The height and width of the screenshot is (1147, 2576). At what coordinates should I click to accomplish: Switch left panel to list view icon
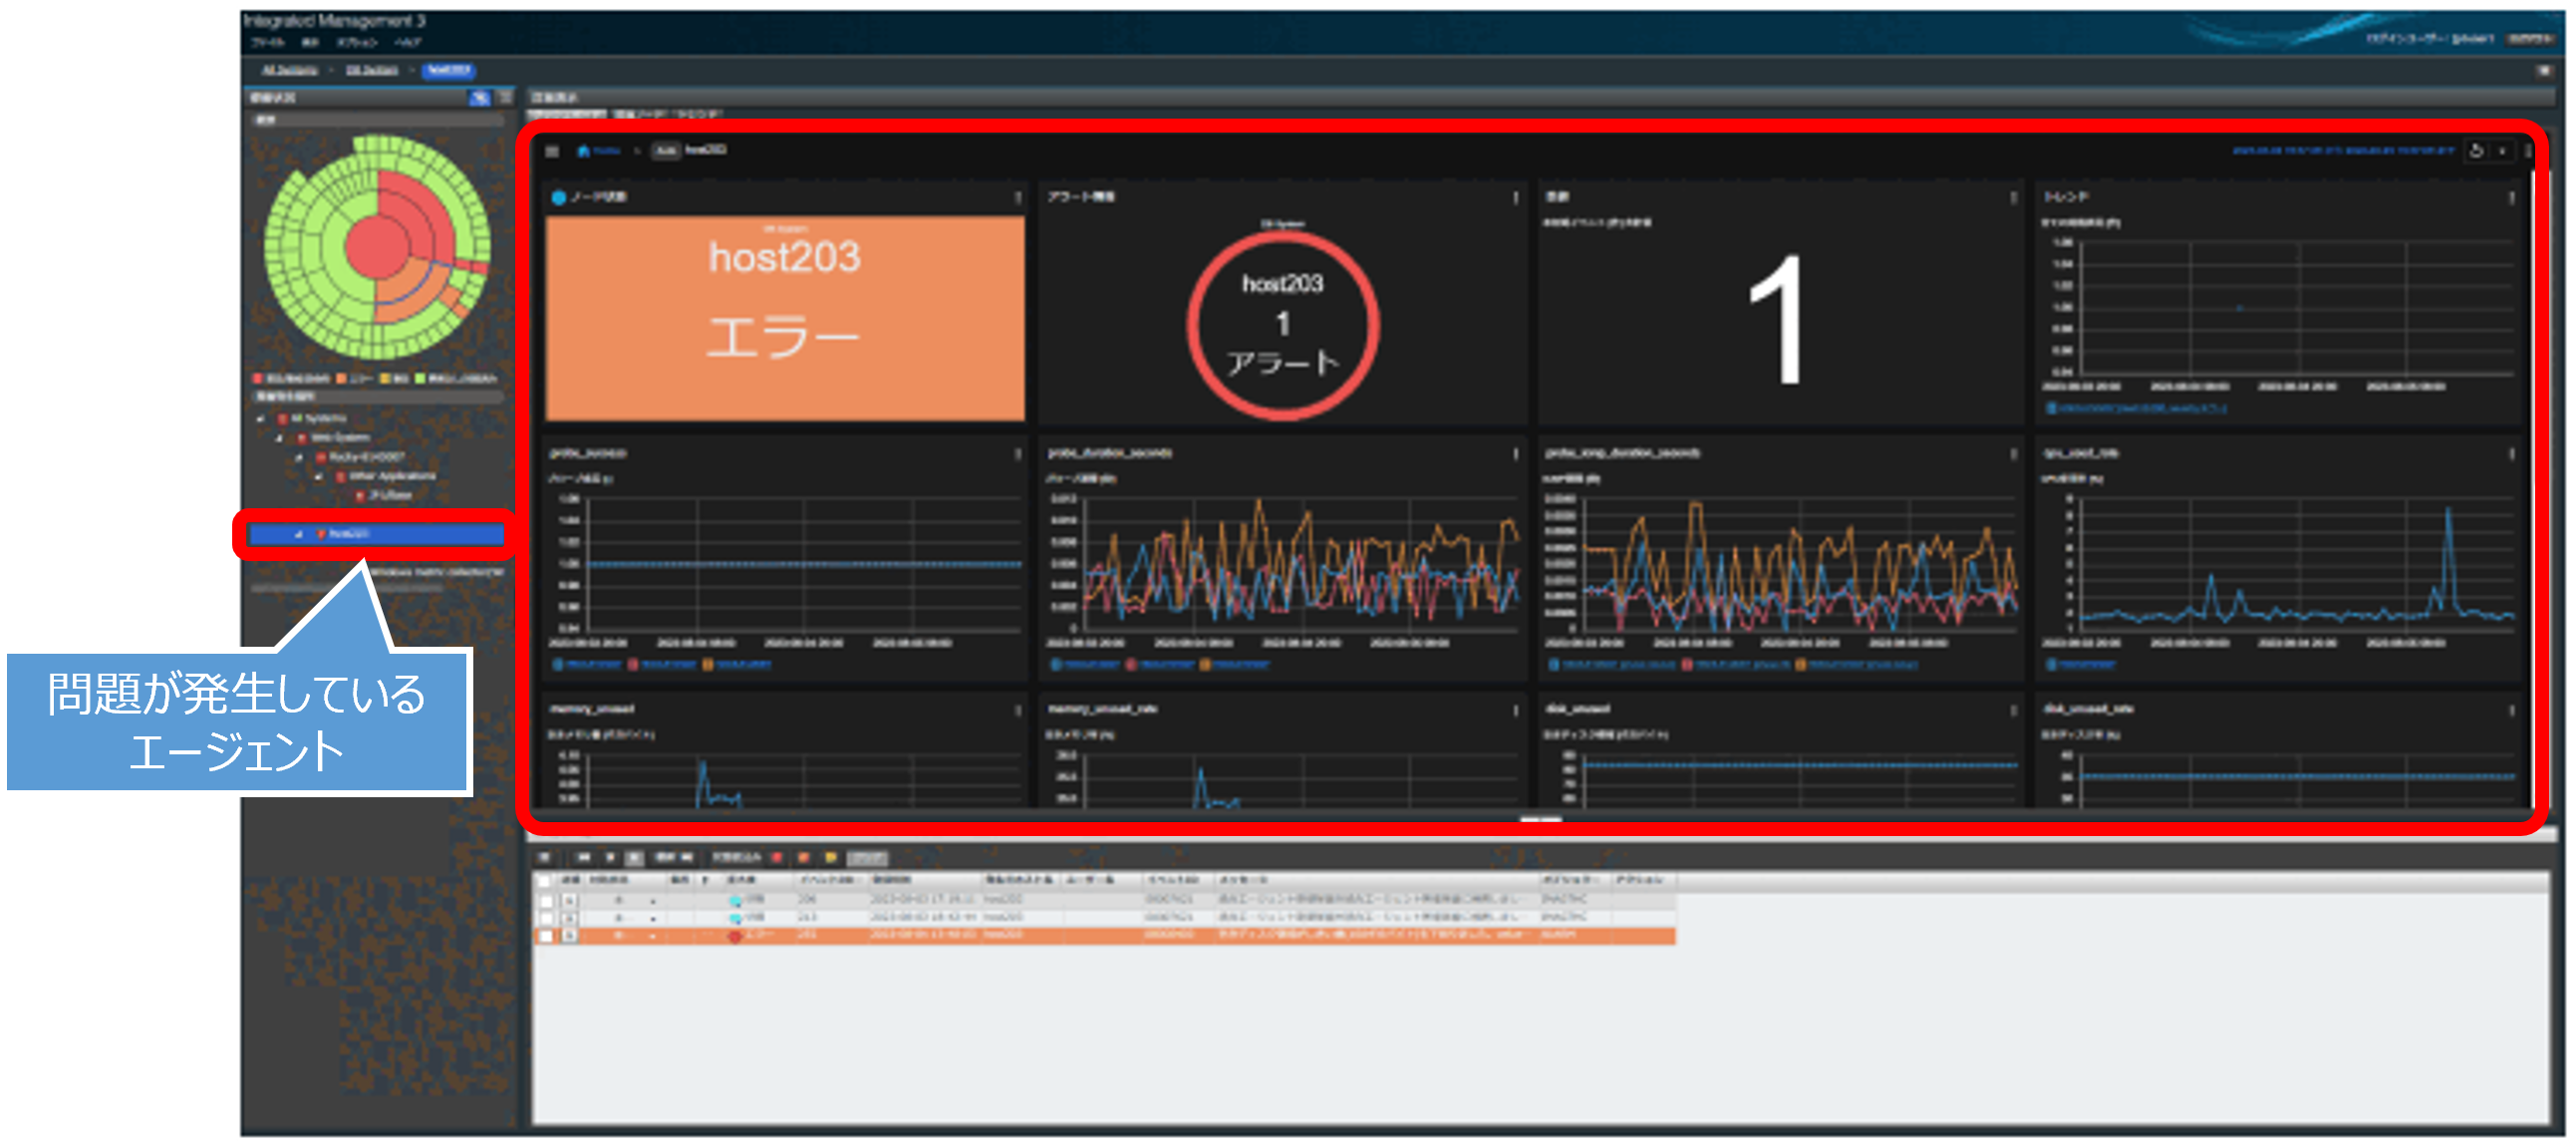tap(505, 97)
